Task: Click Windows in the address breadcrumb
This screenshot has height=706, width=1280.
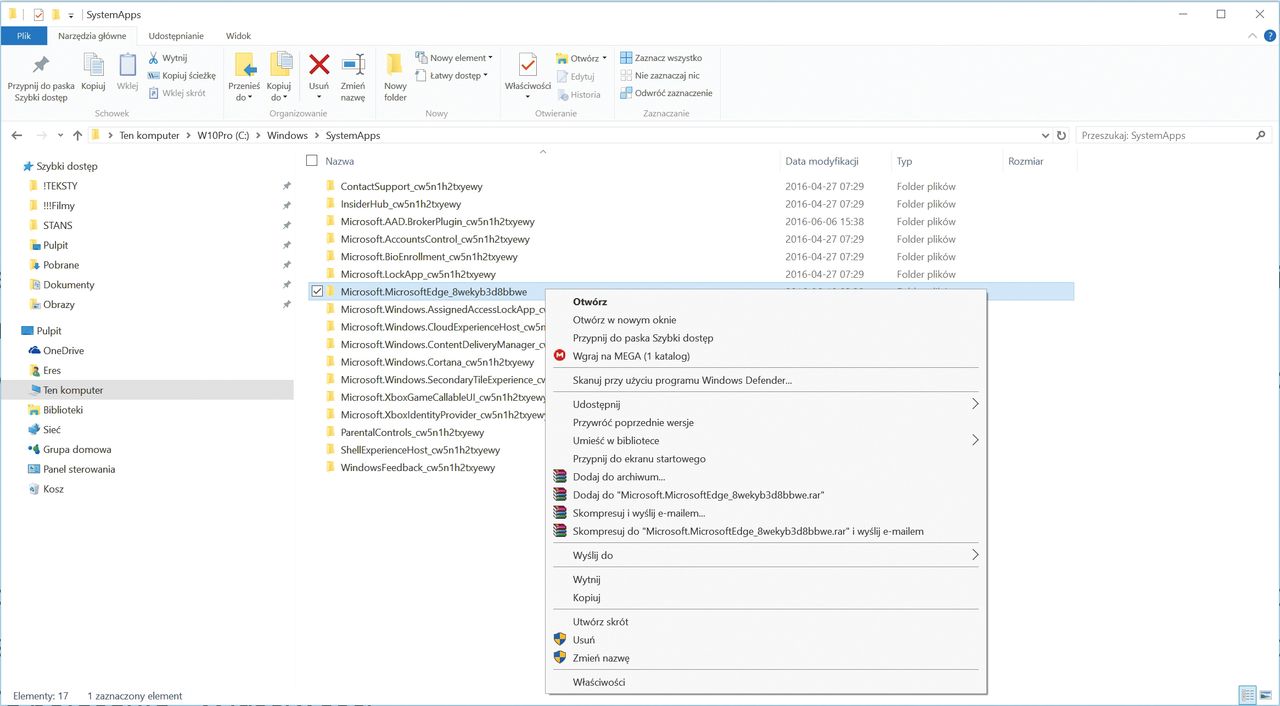Action: tap(287, 135)
